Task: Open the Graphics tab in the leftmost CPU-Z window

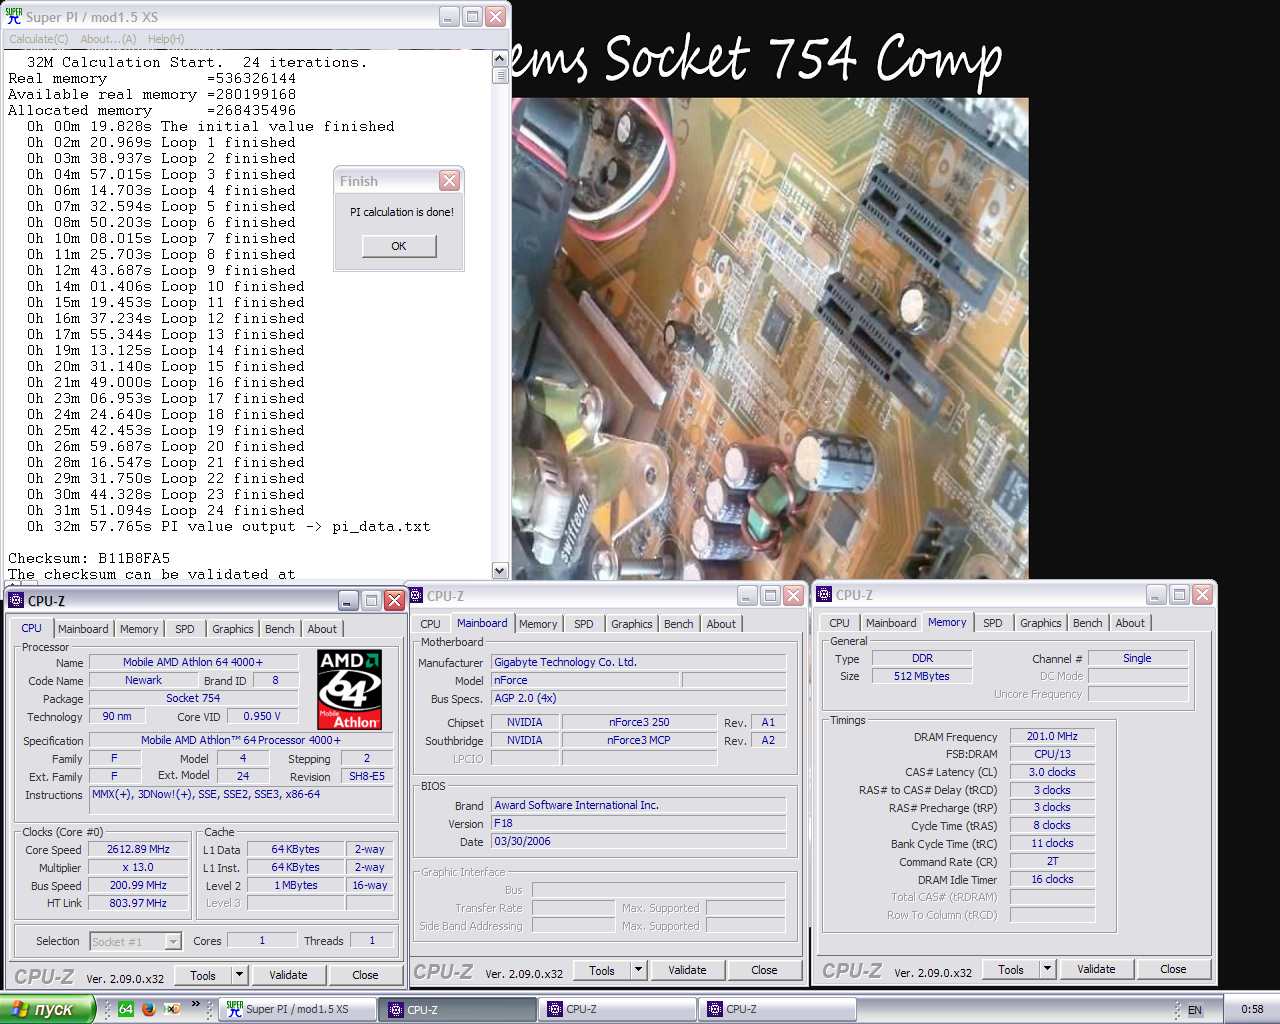Action: tap(233, 629)
